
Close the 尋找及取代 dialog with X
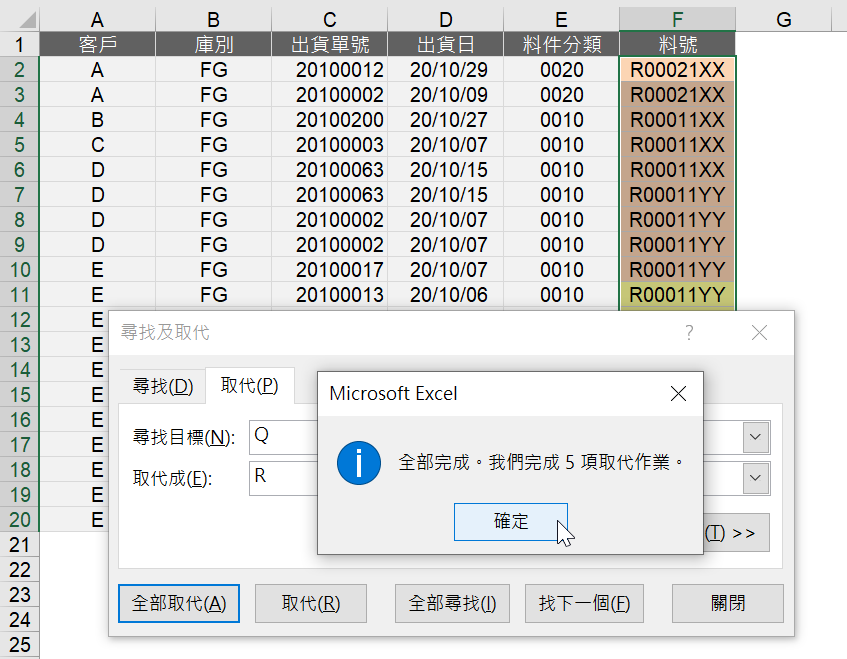click(x=759, y=333)
